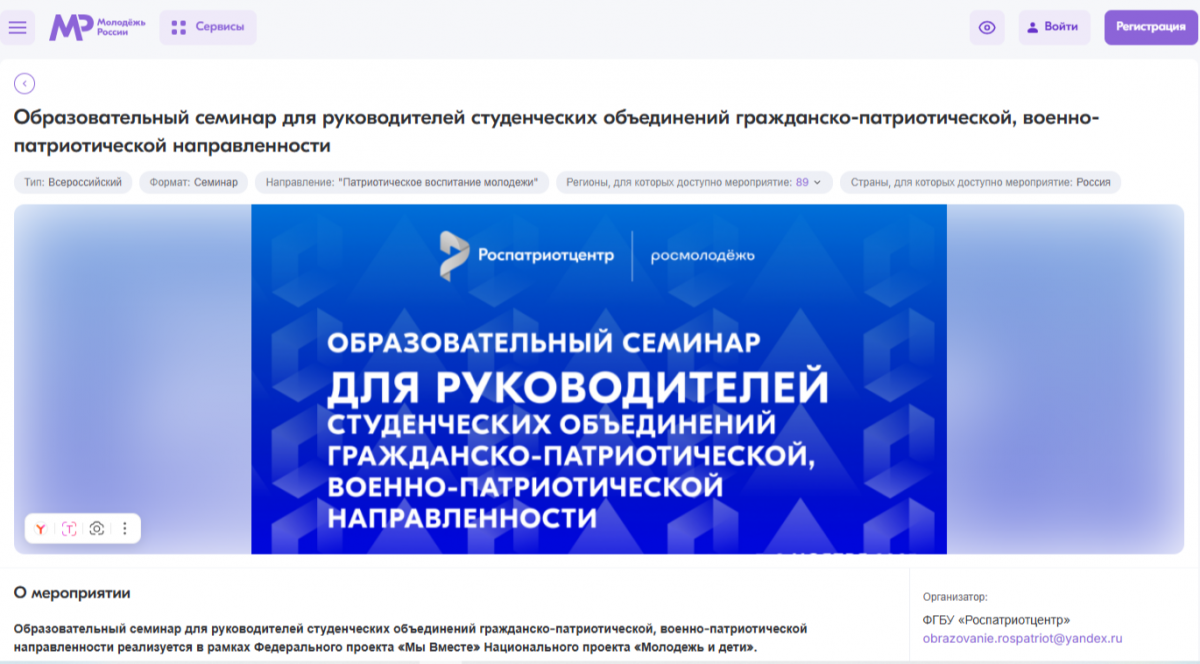Click the Молодёжь России logo

[97, 28]
